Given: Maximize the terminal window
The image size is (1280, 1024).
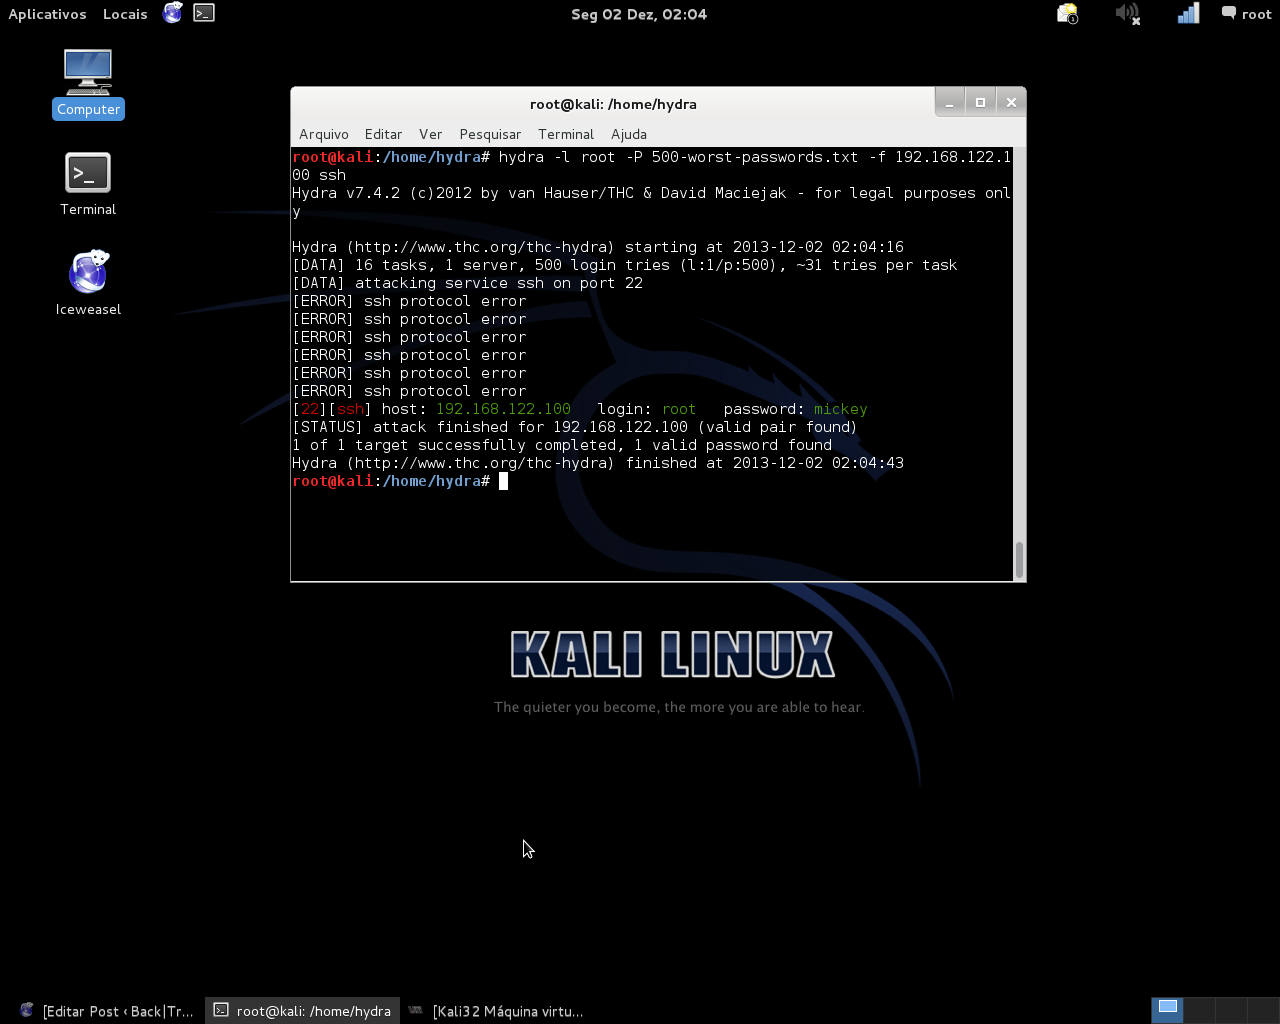Looking at the screenshot, I should pos(980,102).
